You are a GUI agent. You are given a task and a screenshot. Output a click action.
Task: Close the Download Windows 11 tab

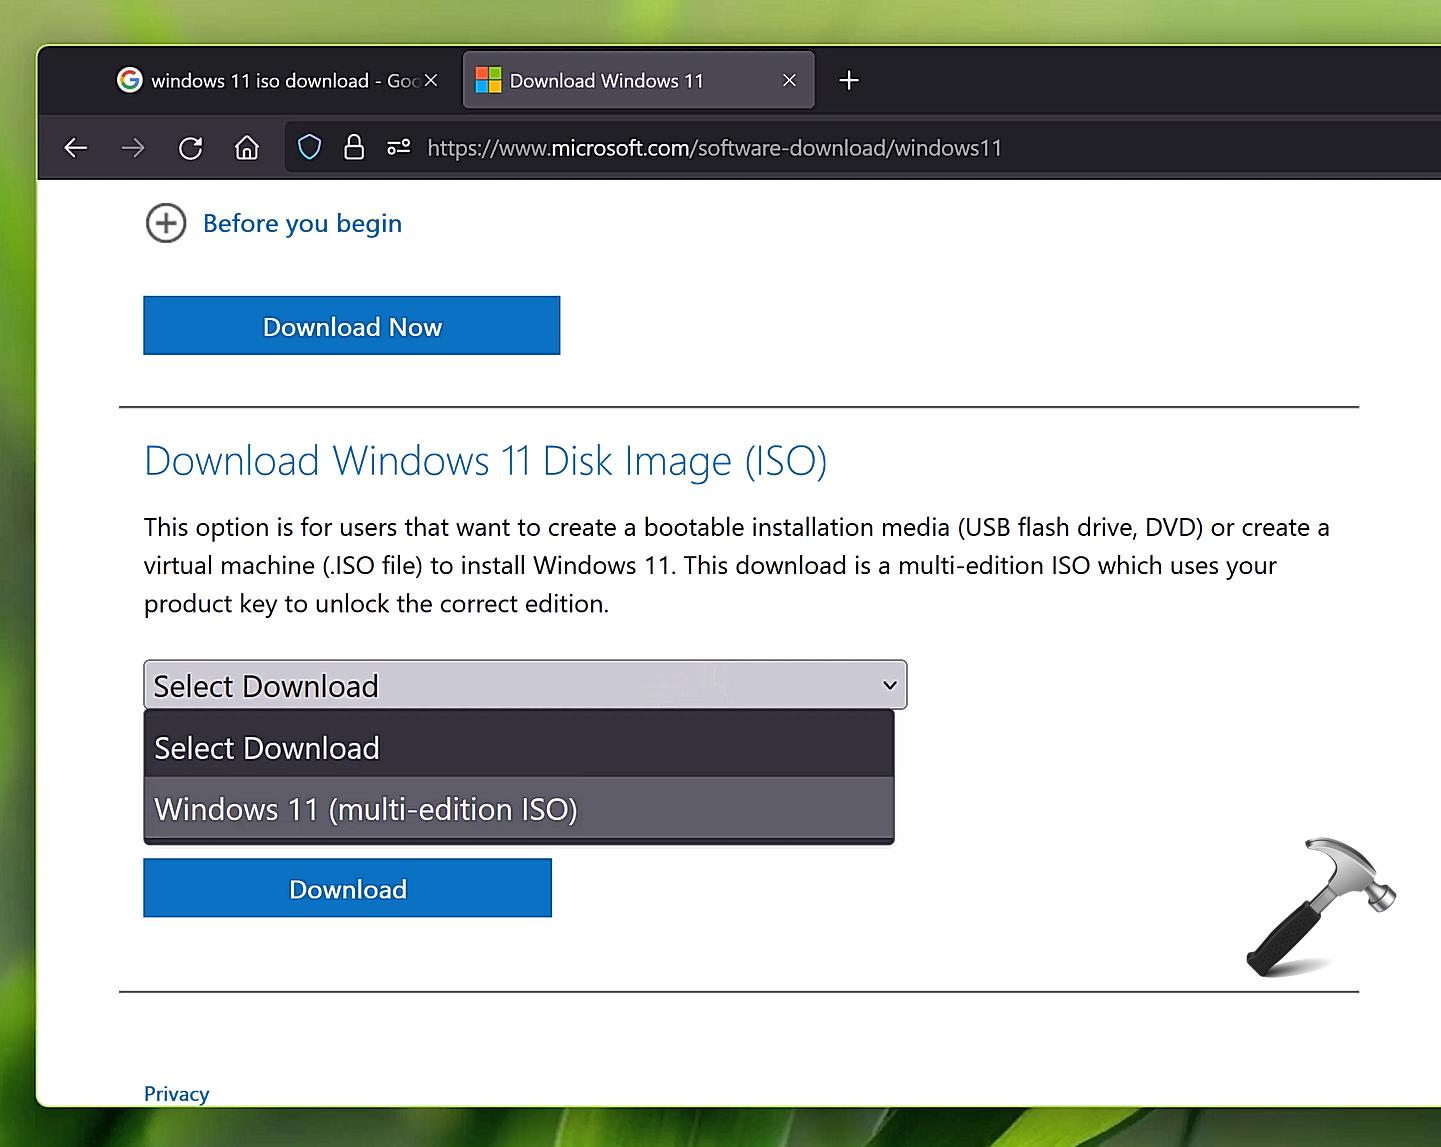point(789,80)
